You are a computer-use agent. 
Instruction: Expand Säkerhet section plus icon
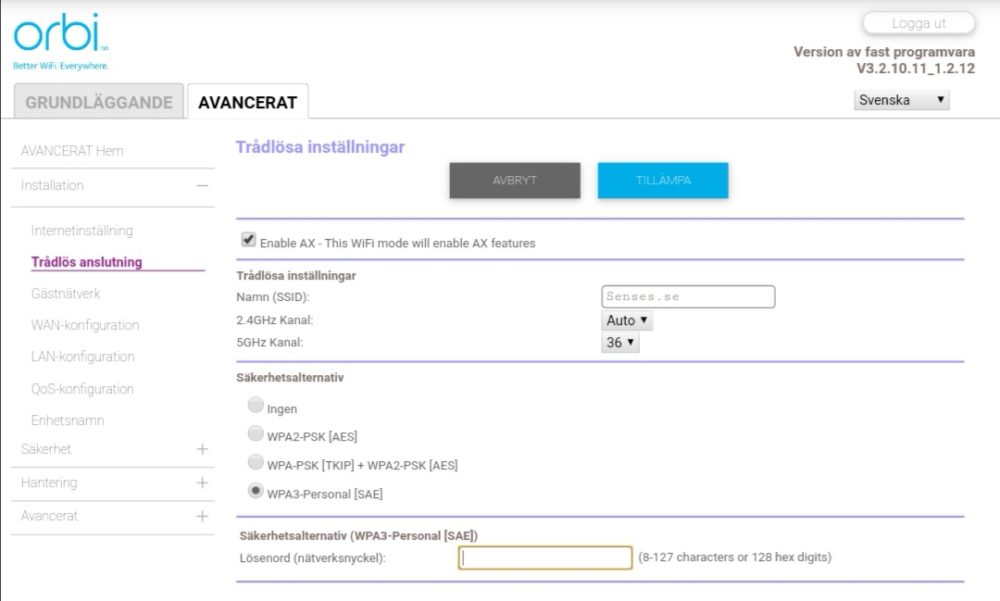(x=202, y=449)
